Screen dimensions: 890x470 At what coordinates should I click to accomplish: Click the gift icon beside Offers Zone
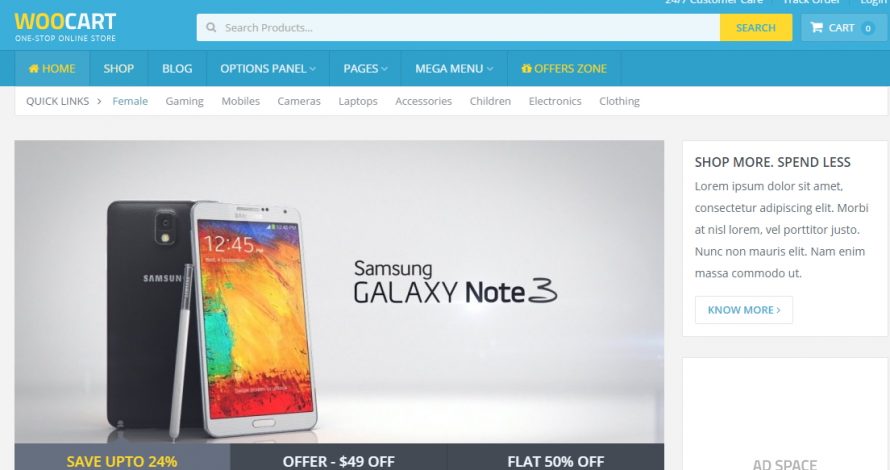point(526,69)
